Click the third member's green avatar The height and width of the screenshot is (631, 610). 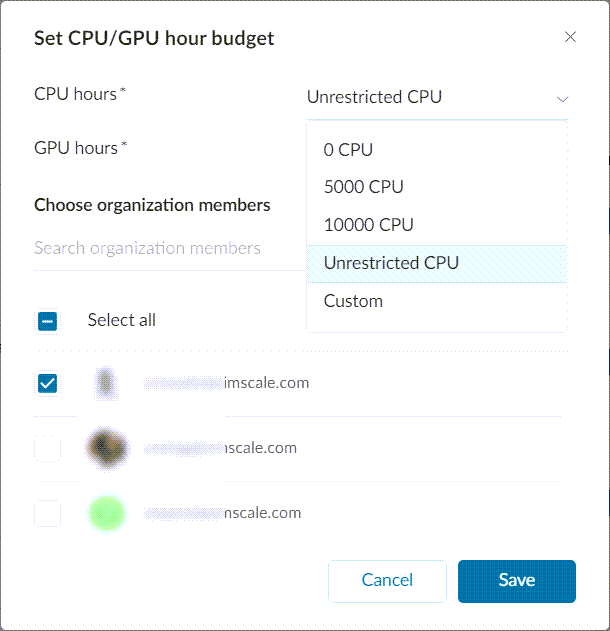[x=107, y=514]
